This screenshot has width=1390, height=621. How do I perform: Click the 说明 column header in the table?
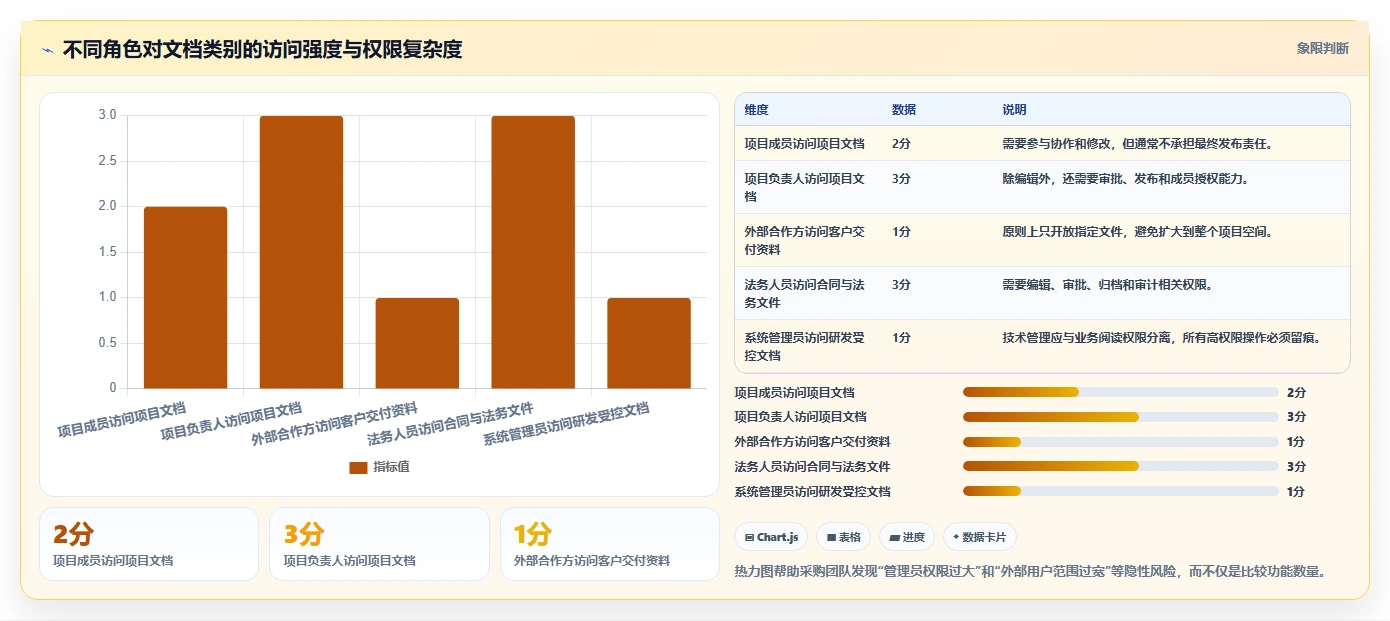coord(1014,110)
